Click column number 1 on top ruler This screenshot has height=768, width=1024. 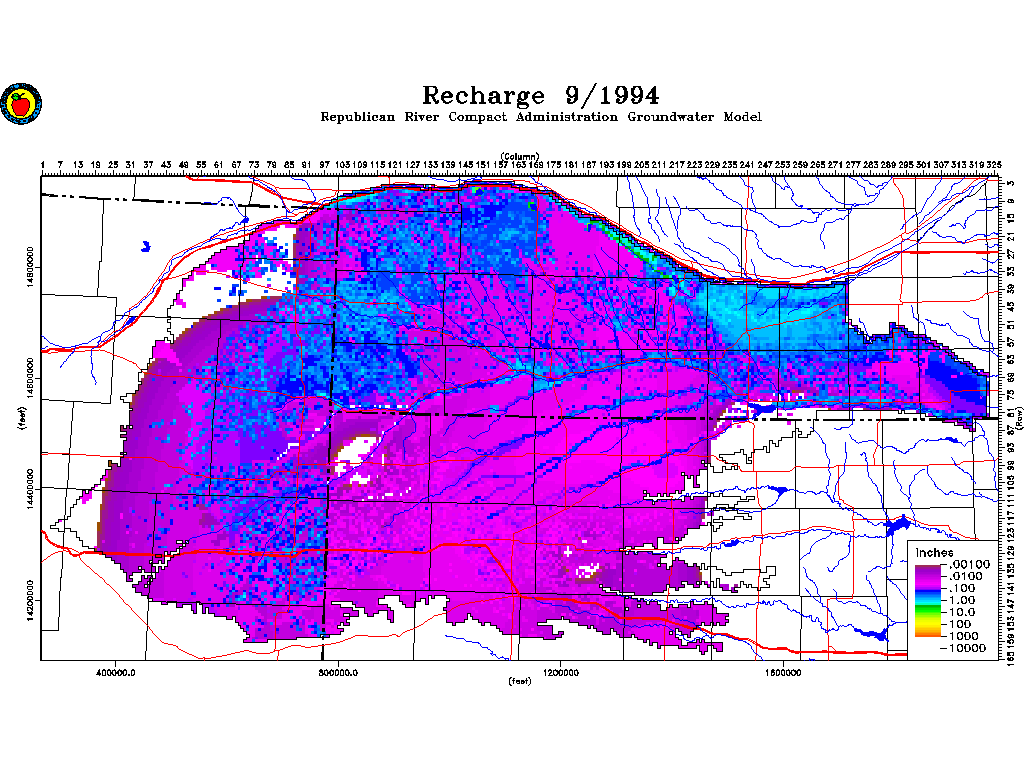[x=44, y=165]
